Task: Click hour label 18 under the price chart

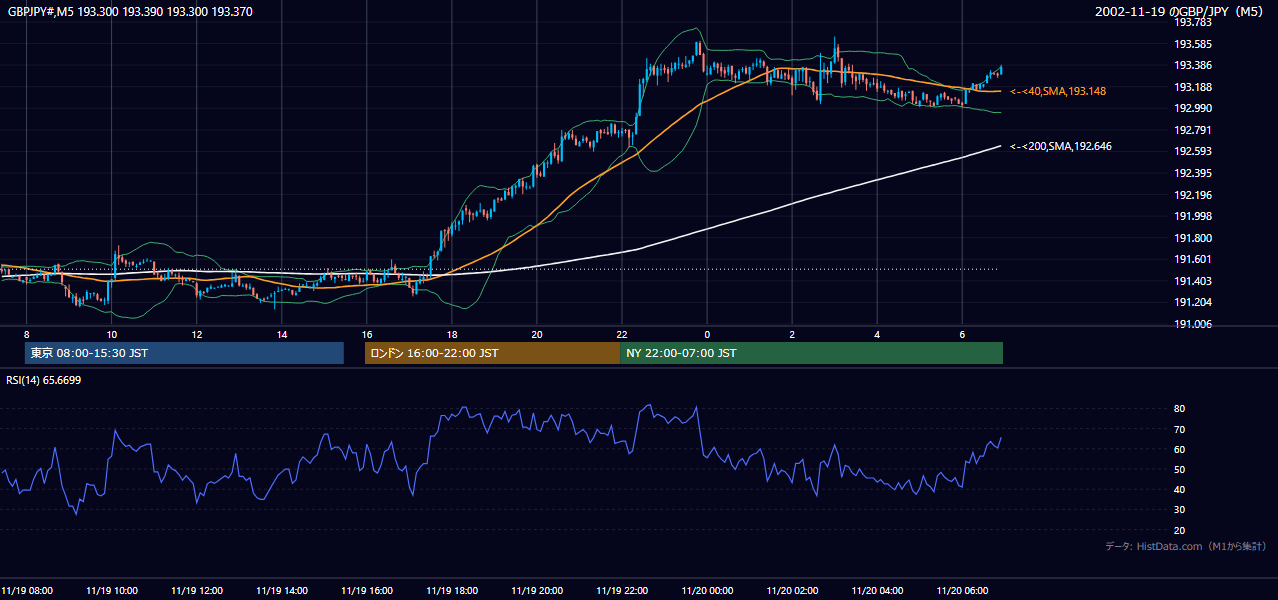Action: pos(452,334)
